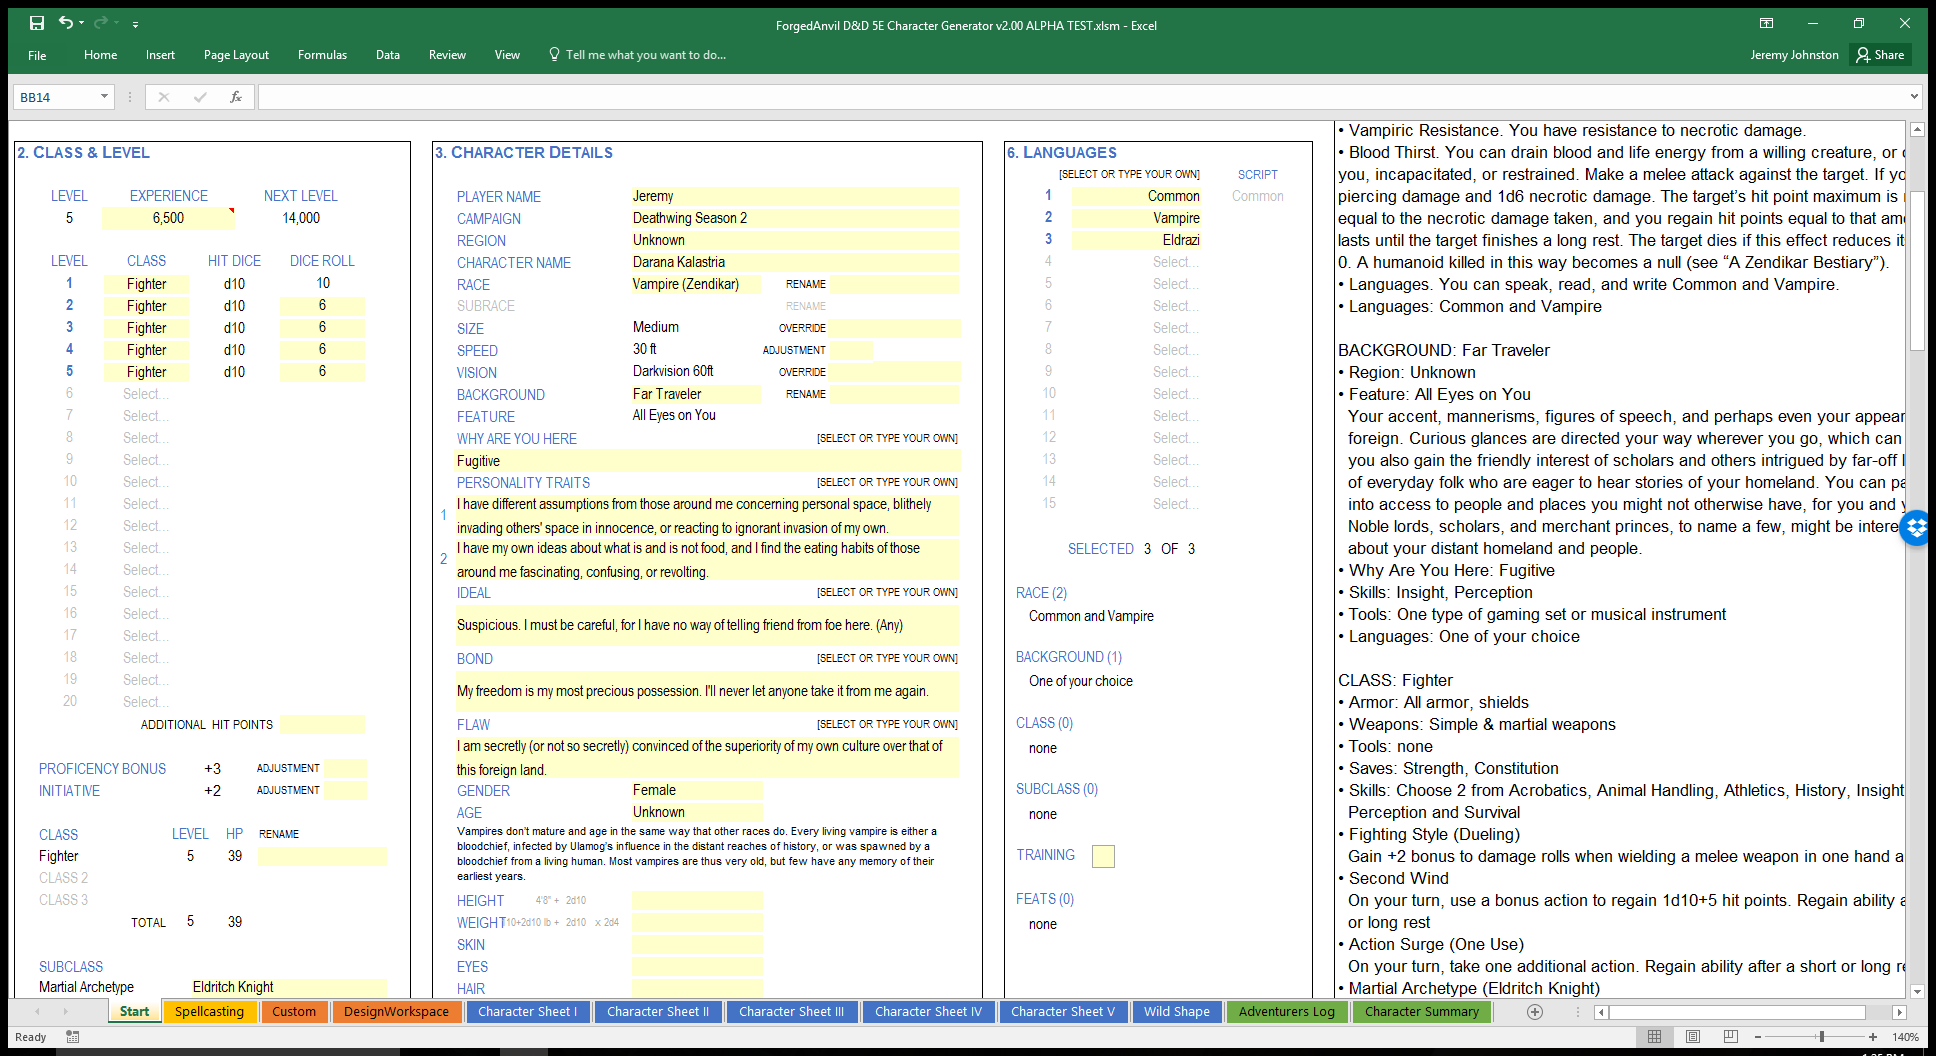Click the vertical scrollbar down arrow

1917,991
